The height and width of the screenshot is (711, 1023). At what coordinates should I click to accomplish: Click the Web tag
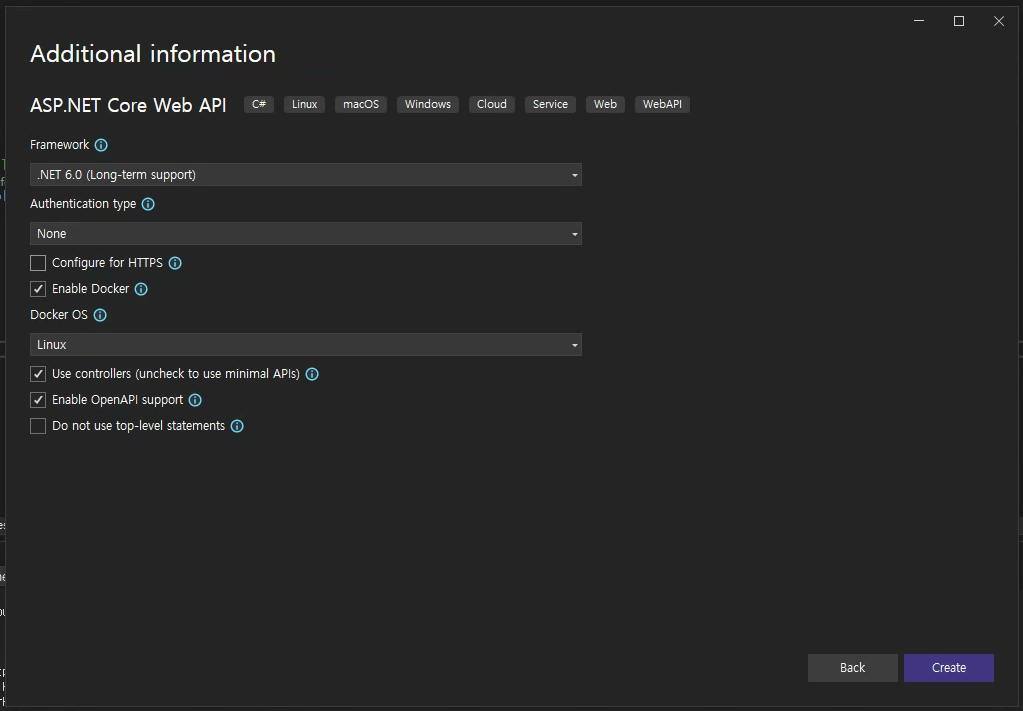[605, 104]
